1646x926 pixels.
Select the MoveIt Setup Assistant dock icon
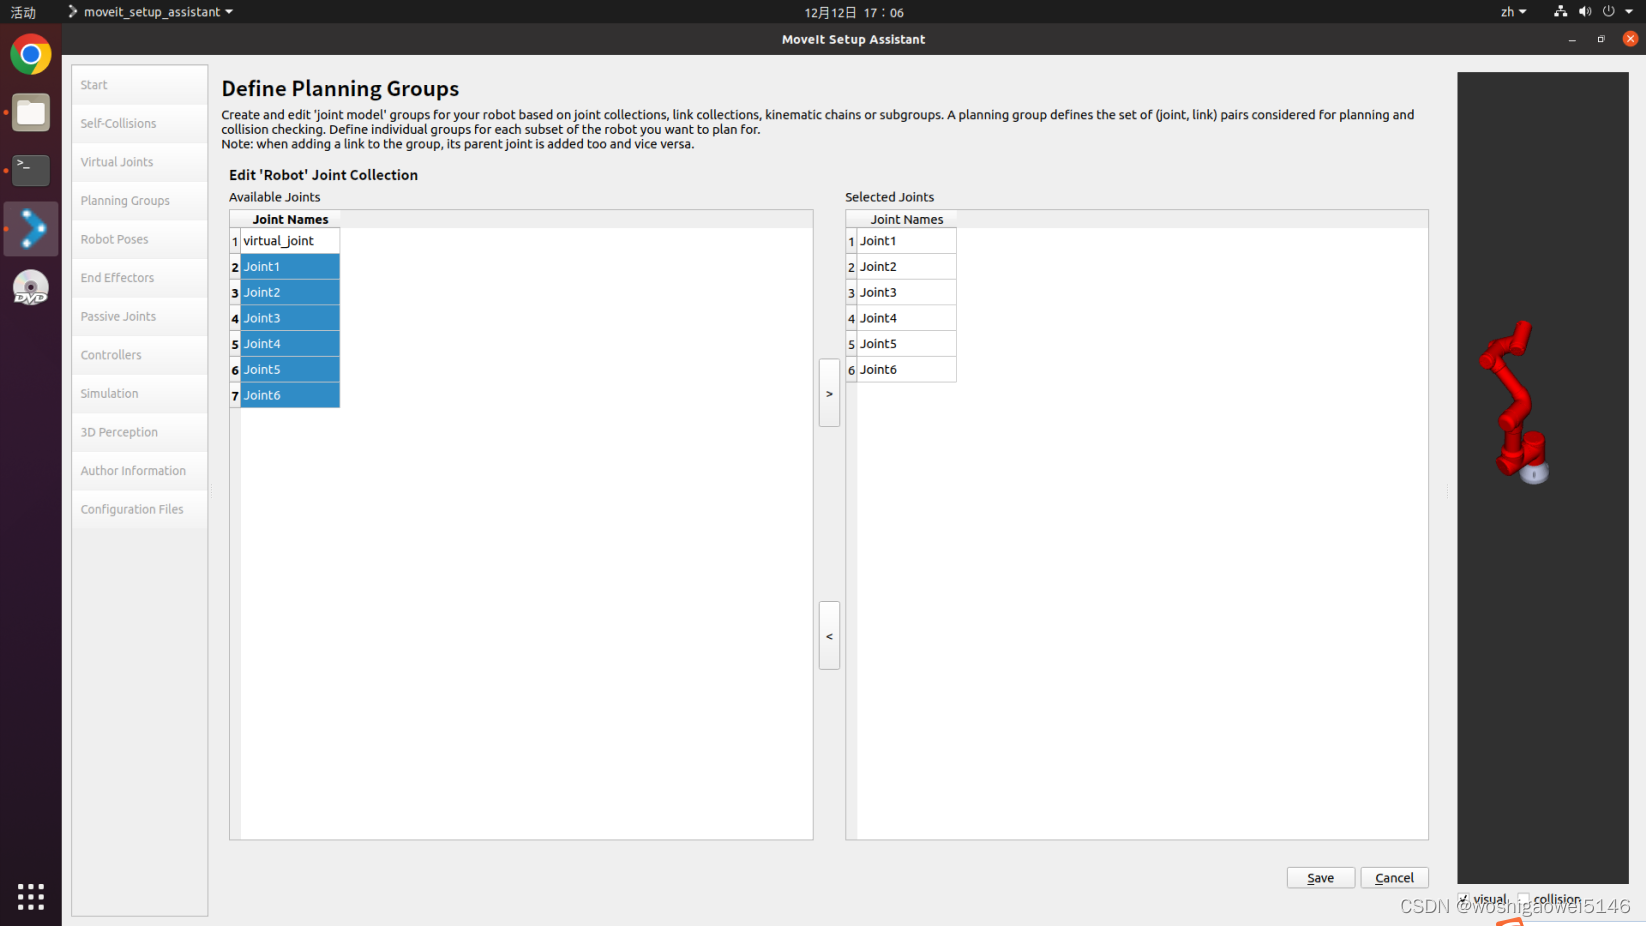(31, 229)
